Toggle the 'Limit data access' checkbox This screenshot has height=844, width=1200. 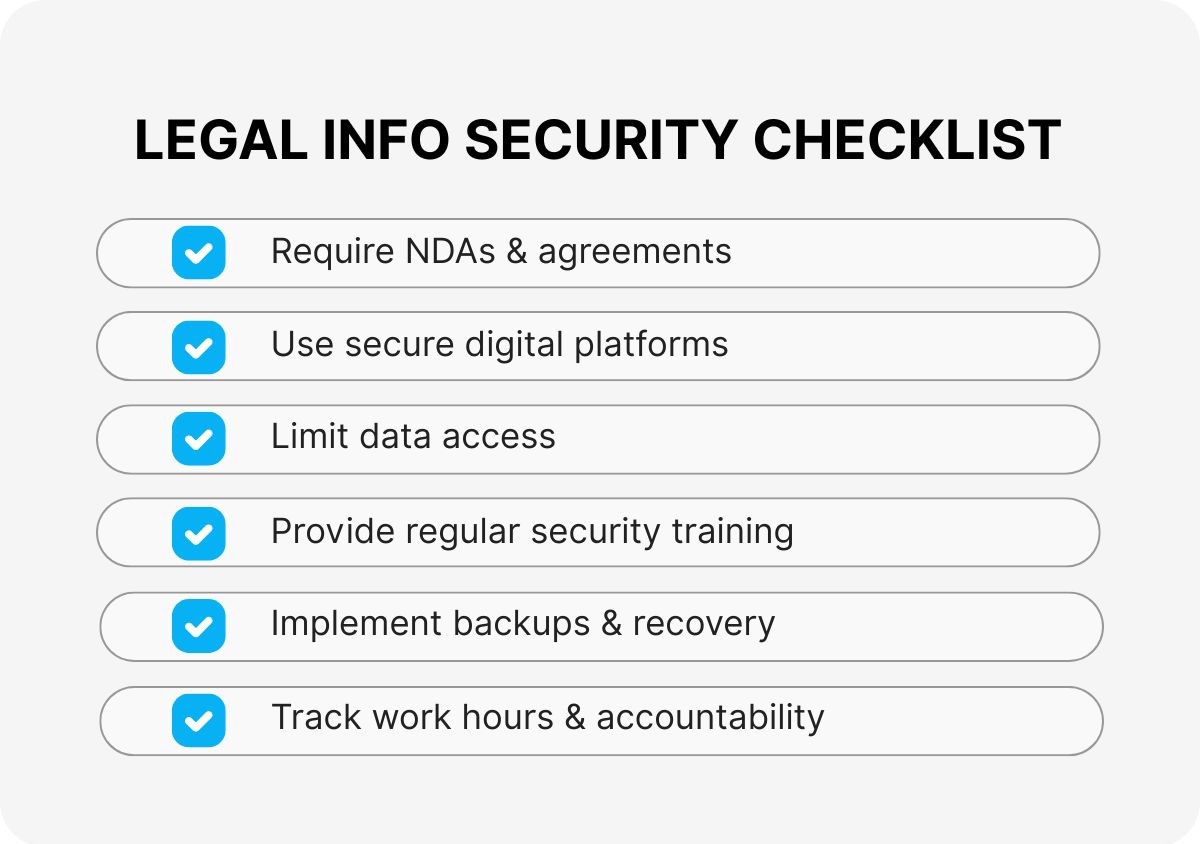198,439
